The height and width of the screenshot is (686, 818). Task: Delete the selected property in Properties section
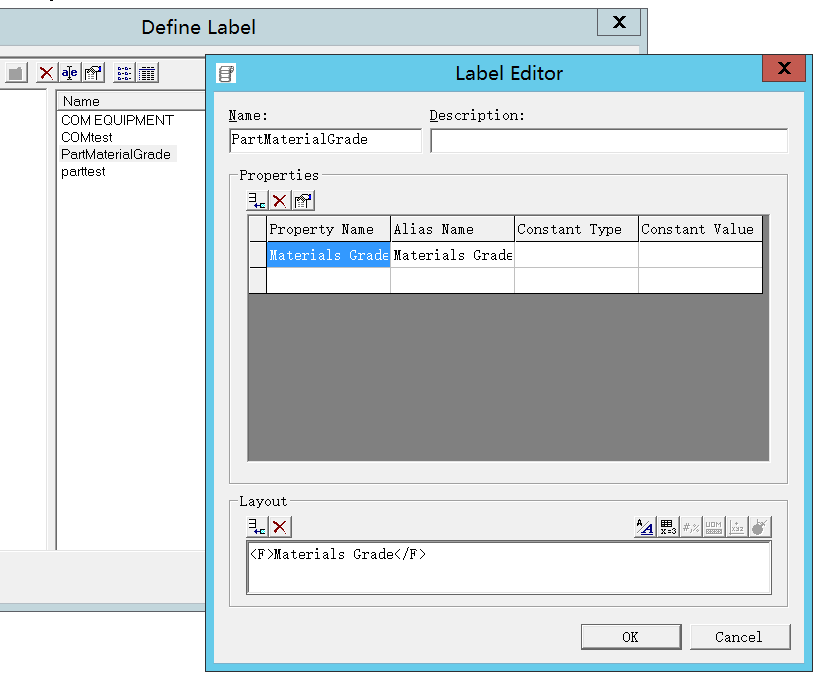(280, 201)
